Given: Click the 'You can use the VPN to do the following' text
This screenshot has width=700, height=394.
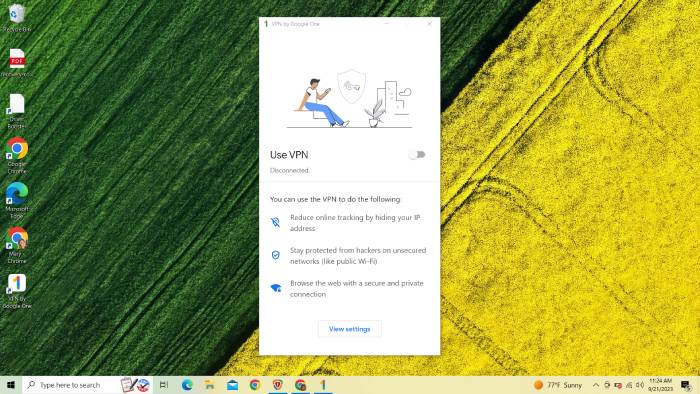Looking at the screenshot, I should [335, 199].
